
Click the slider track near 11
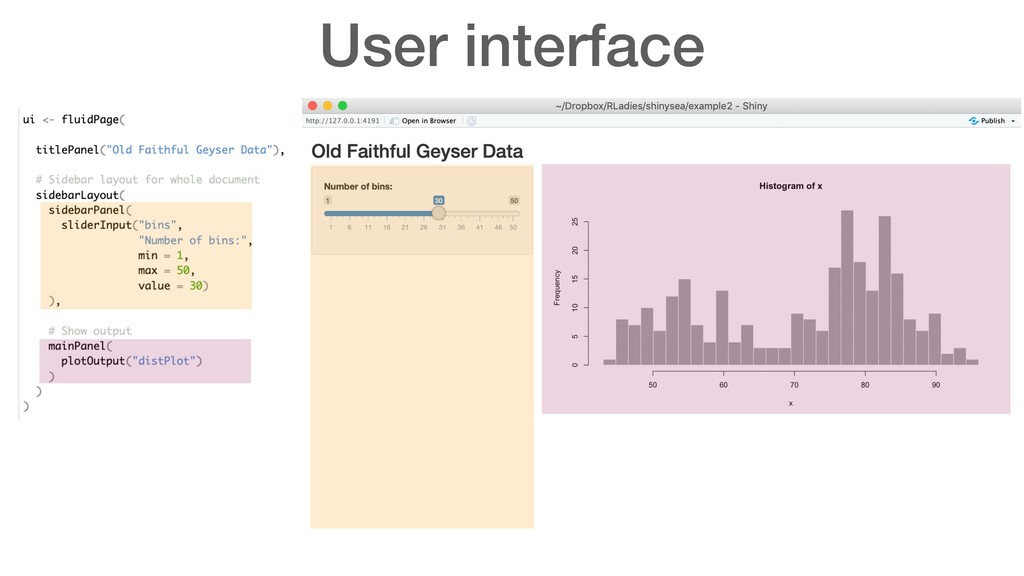[x=367, y=213]
